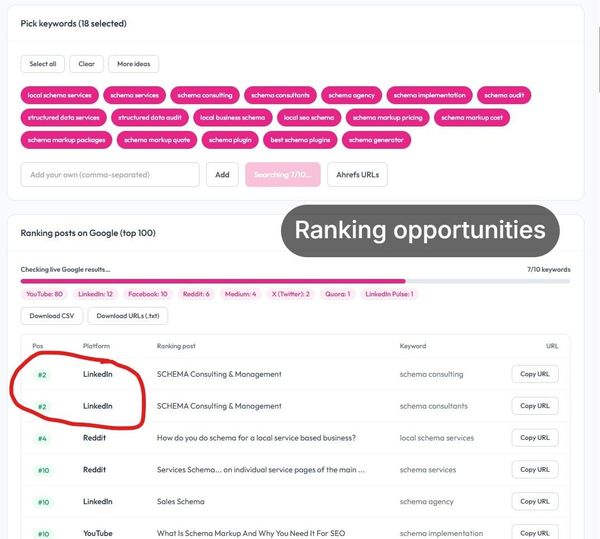Focus the 'Add your own' keyword input
Screen dimensions: 600x539
110,175
